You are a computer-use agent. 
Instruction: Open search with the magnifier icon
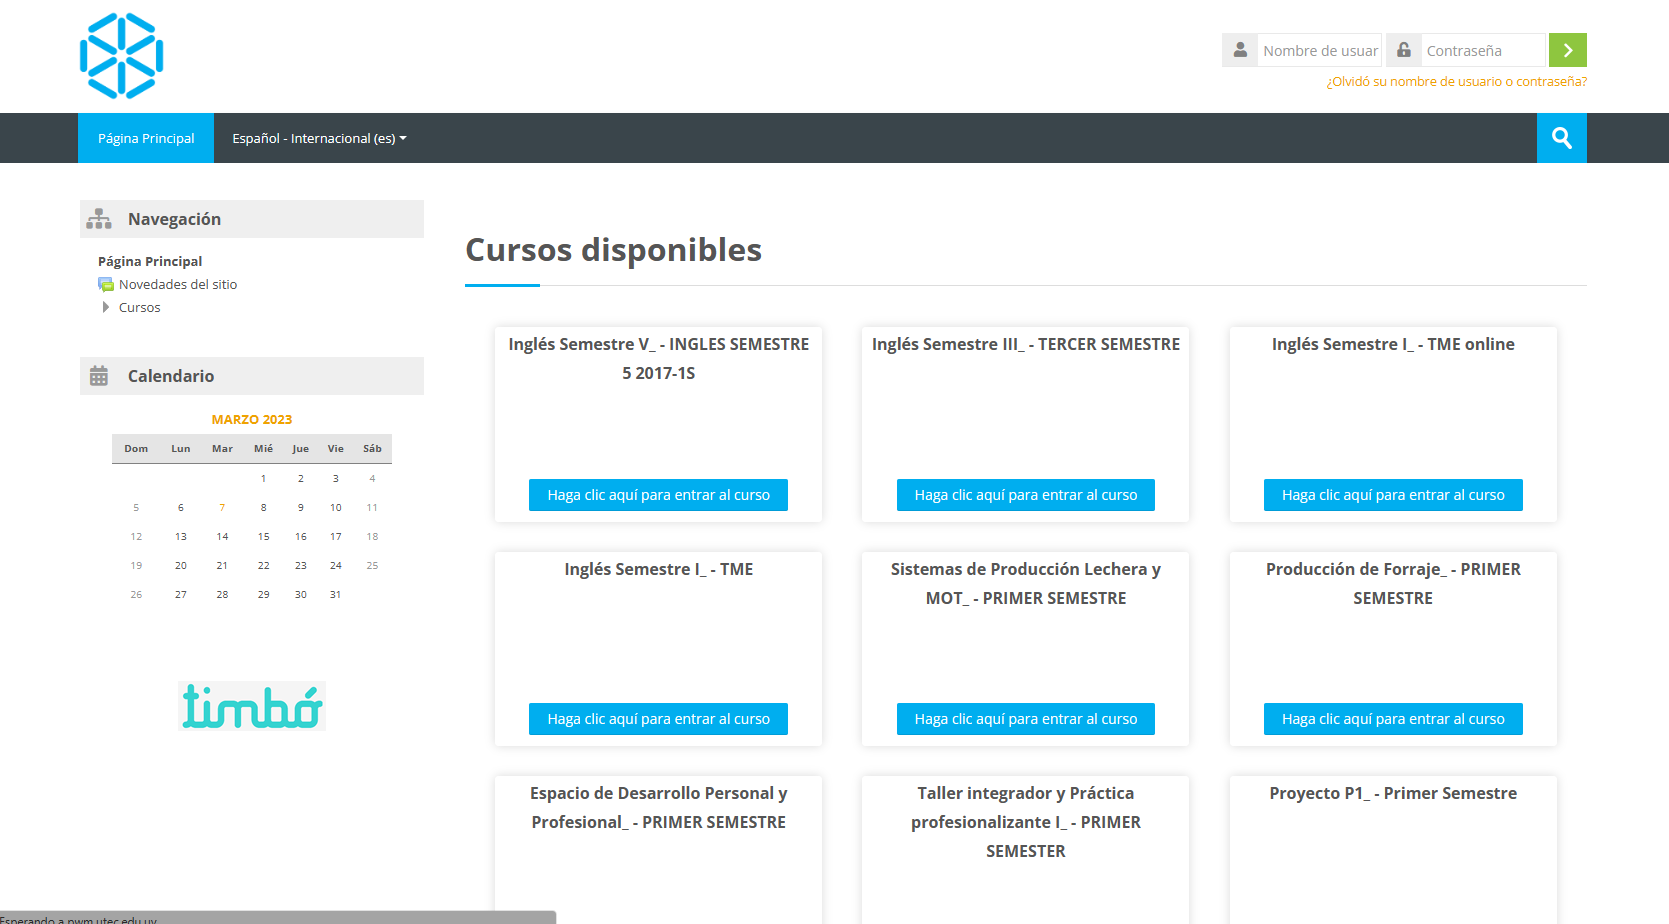[1561, 138]
